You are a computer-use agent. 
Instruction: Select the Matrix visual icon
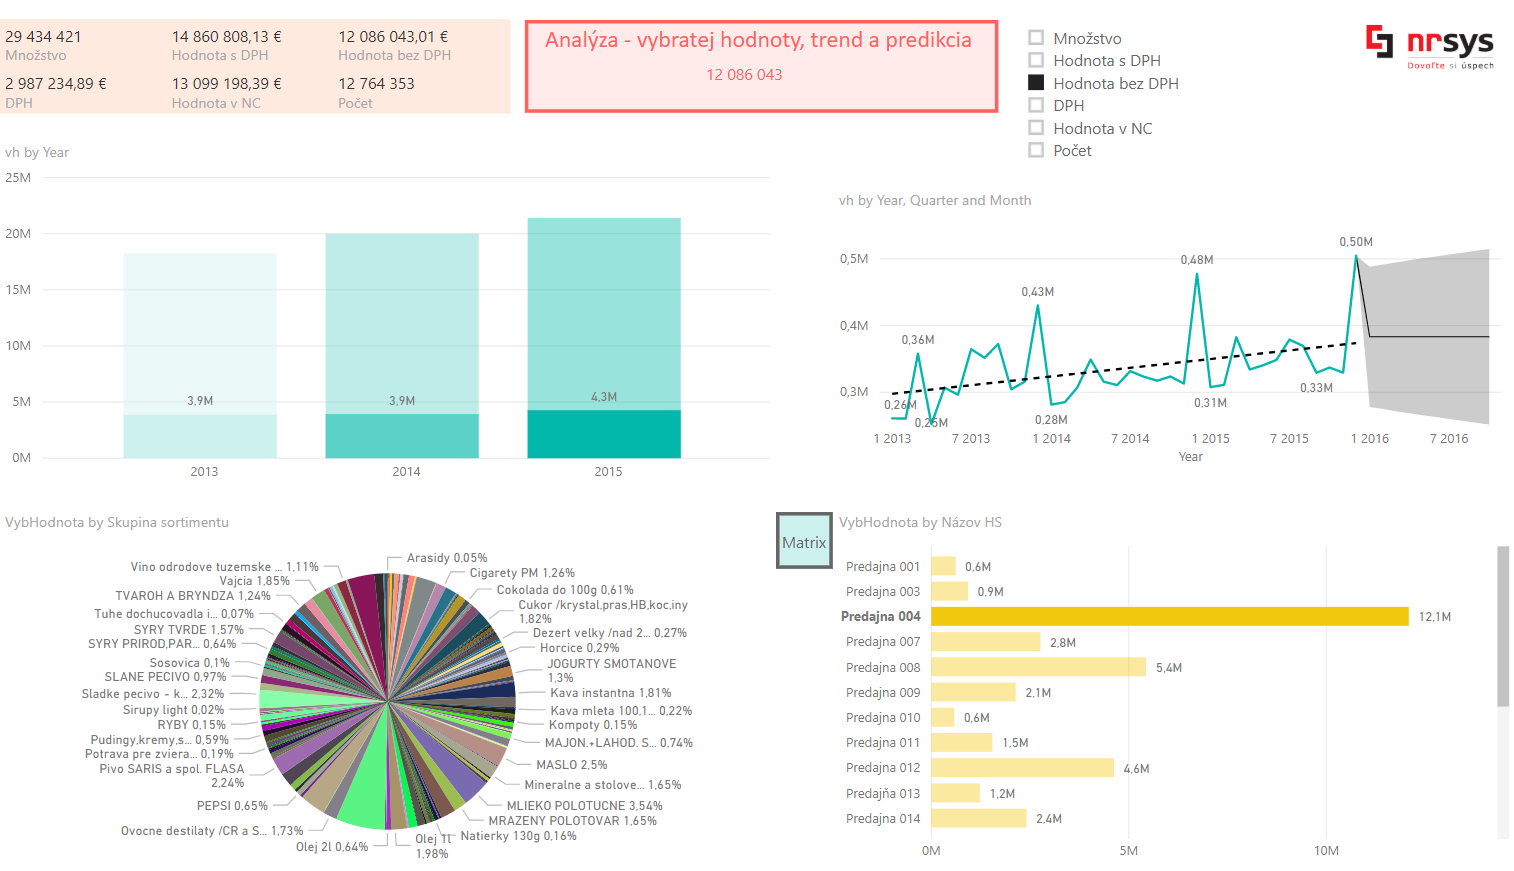[x=803, y=540]
